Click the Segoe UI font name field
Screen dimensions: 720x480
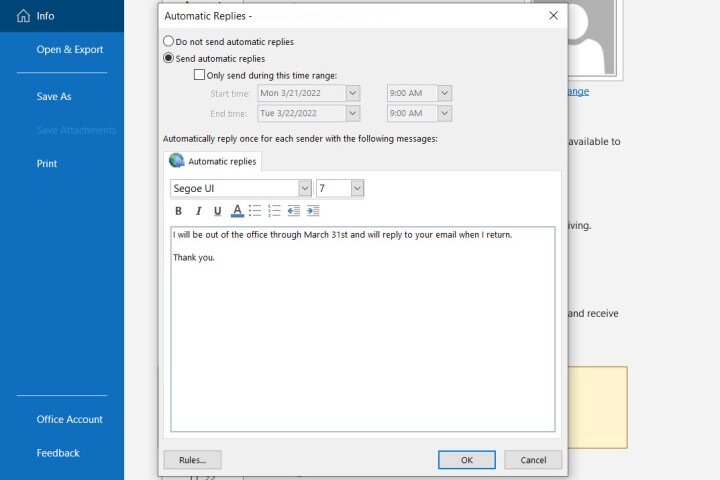click(x=235, y=188)
